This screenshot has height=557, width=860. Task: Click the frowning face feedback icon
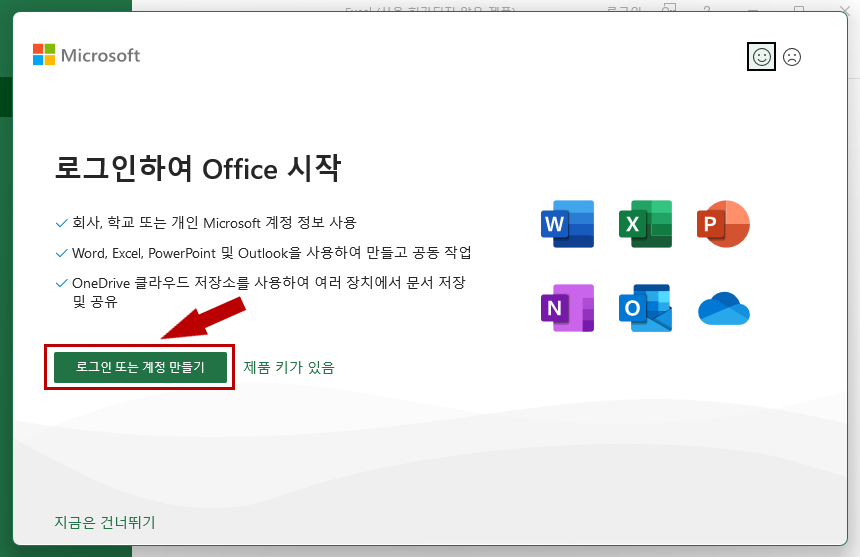point(791,57)
